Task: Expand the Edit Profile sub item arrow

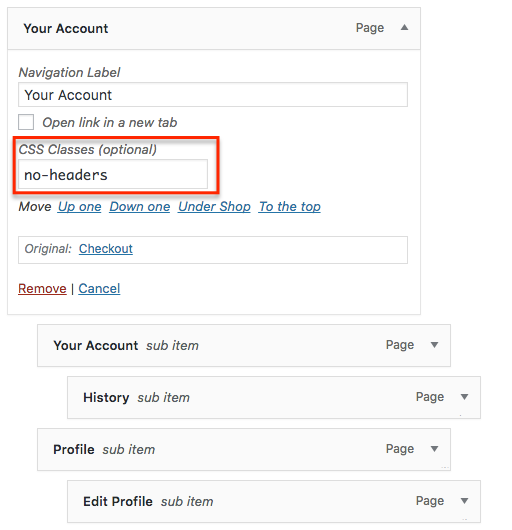Action: [464, 501]
